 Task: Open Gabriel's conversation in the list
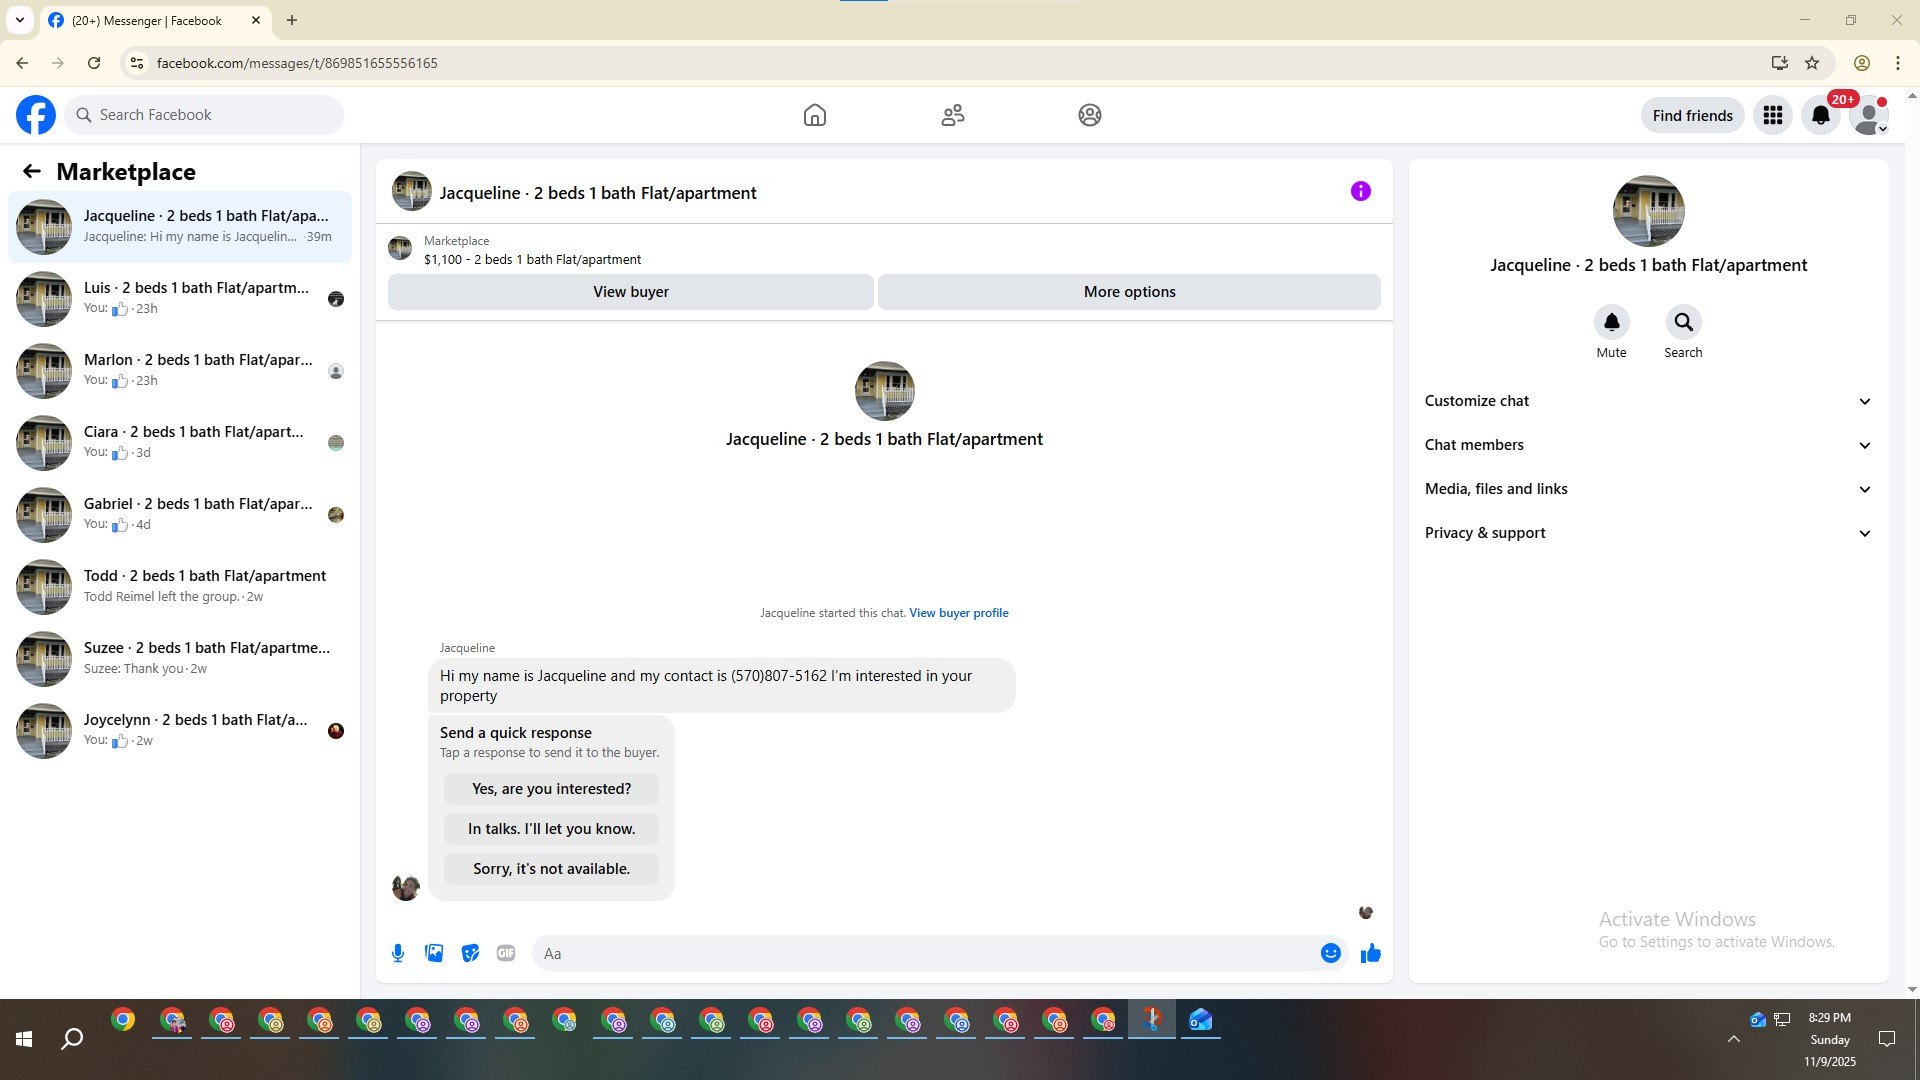pyautogui.click(x=180, y=515)
